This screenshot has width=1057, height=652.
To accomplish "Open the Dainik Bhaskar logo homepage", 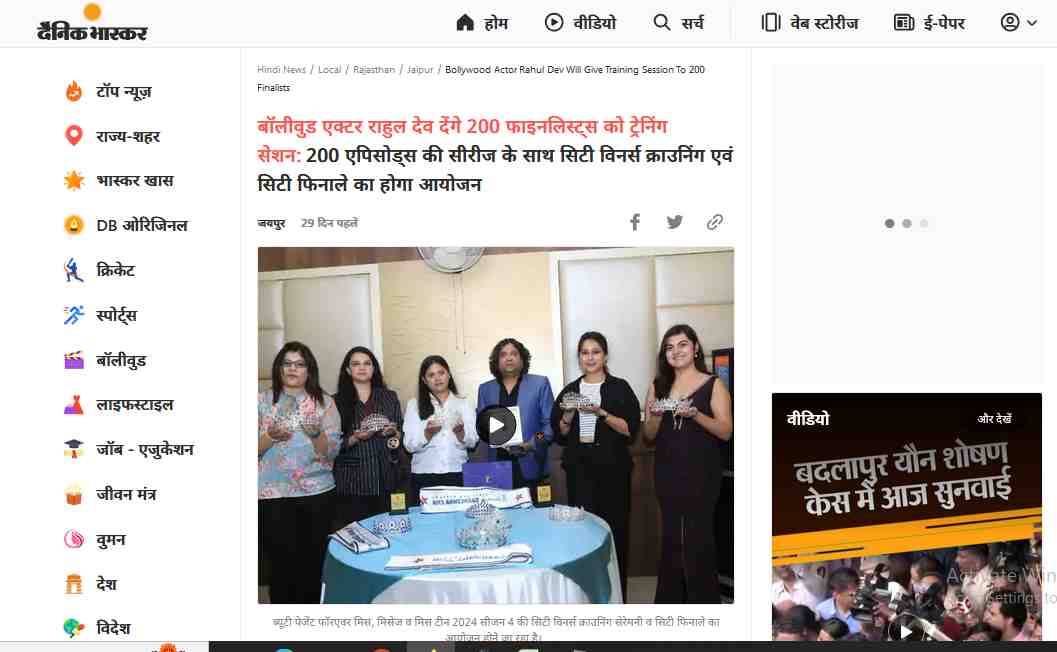I will pyautogui.click(x=92, y=23).
